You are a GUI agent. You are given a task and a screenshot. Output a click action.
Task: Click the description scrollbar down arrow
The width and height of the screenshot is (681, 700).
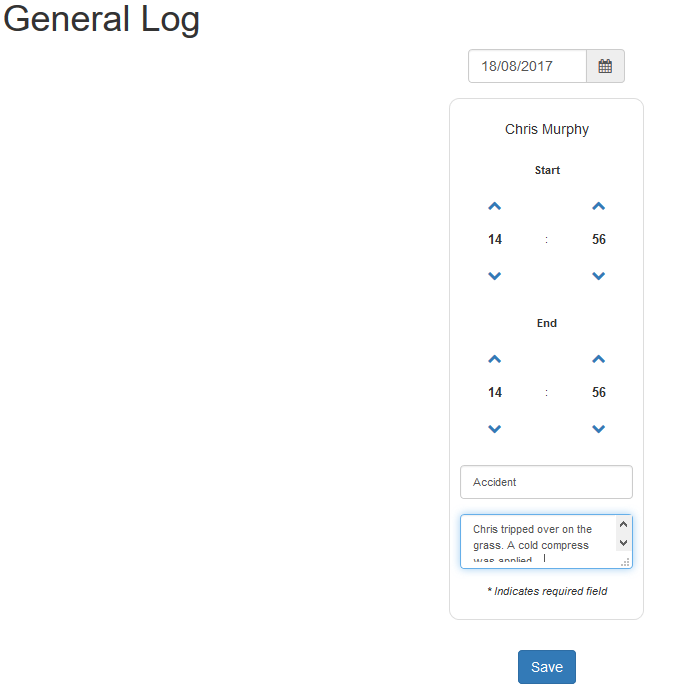pyautogui.click(x=624, y=543)
